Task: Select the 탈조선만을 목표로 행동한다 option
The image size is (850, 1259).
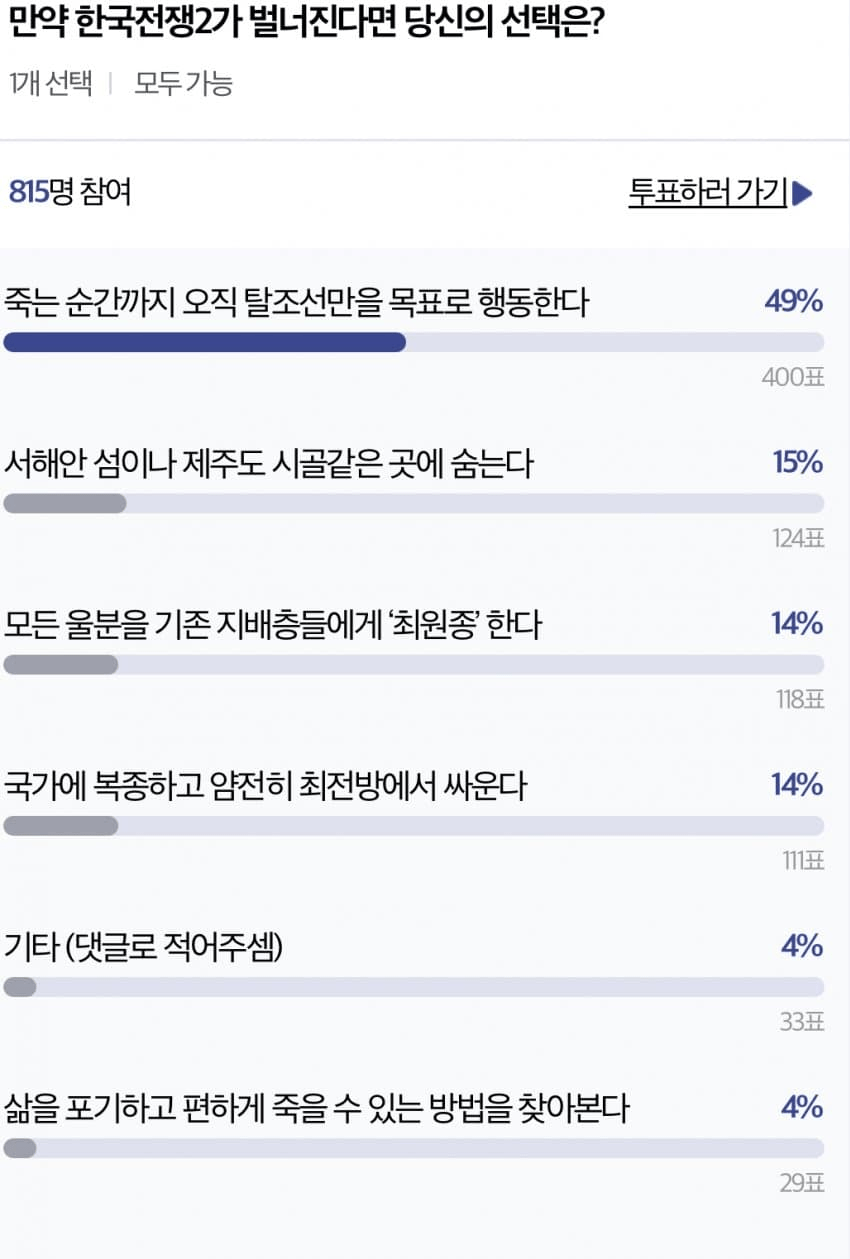Action: 296,301
